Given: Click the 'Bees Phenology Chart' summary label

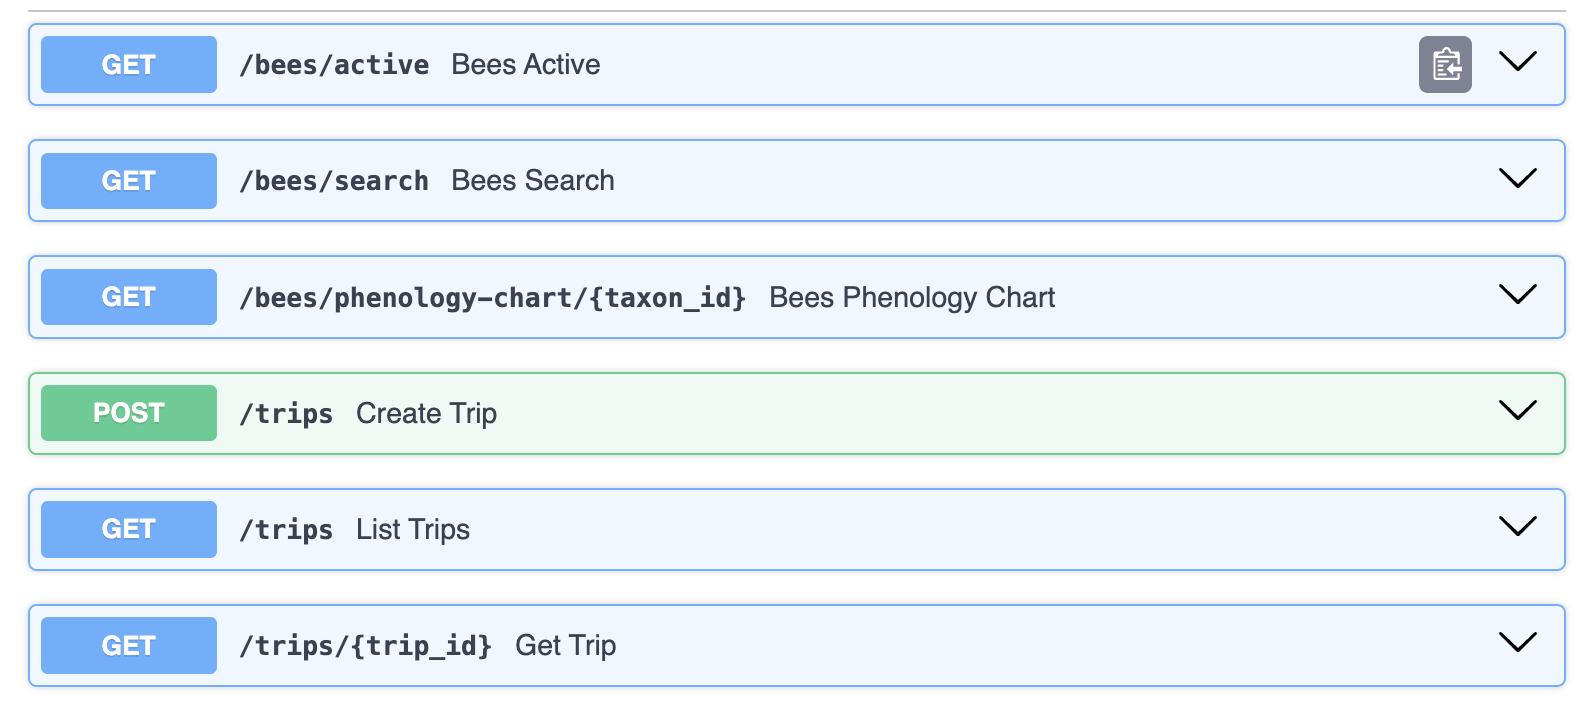Looking at the screenshot, I should point(911,298).
